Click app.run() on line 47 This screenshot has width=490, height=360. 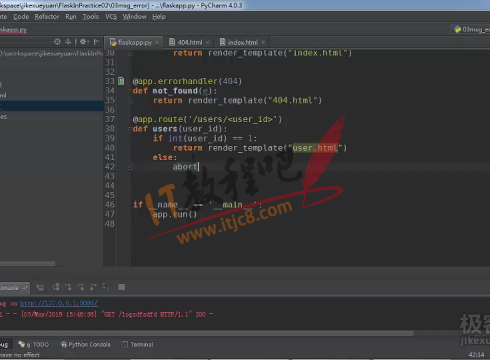(175, 214)
